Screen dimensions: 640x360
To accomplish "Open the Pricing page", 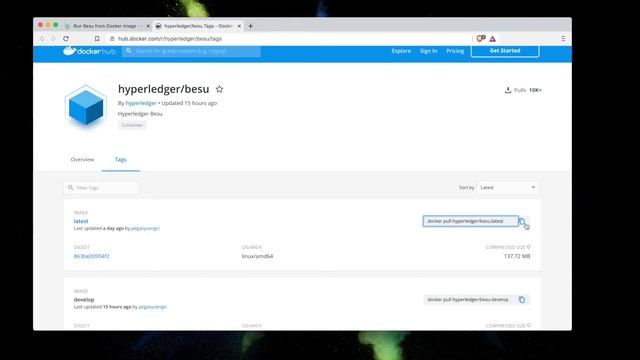I will click(455, 51).
